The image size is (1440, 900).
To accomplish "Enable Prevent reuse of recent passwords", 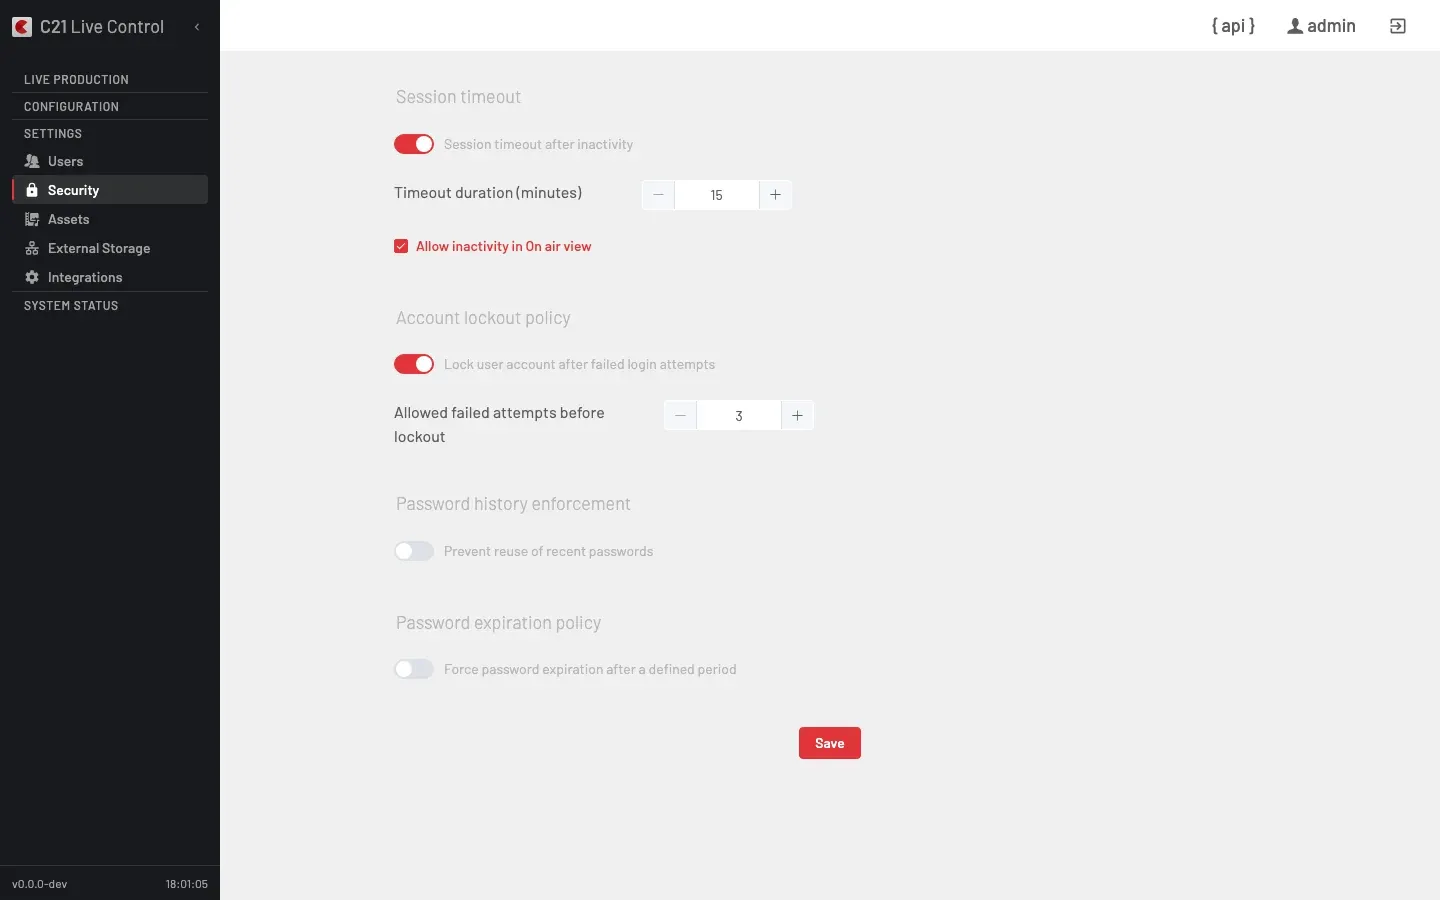I will [x=414, y=551].
